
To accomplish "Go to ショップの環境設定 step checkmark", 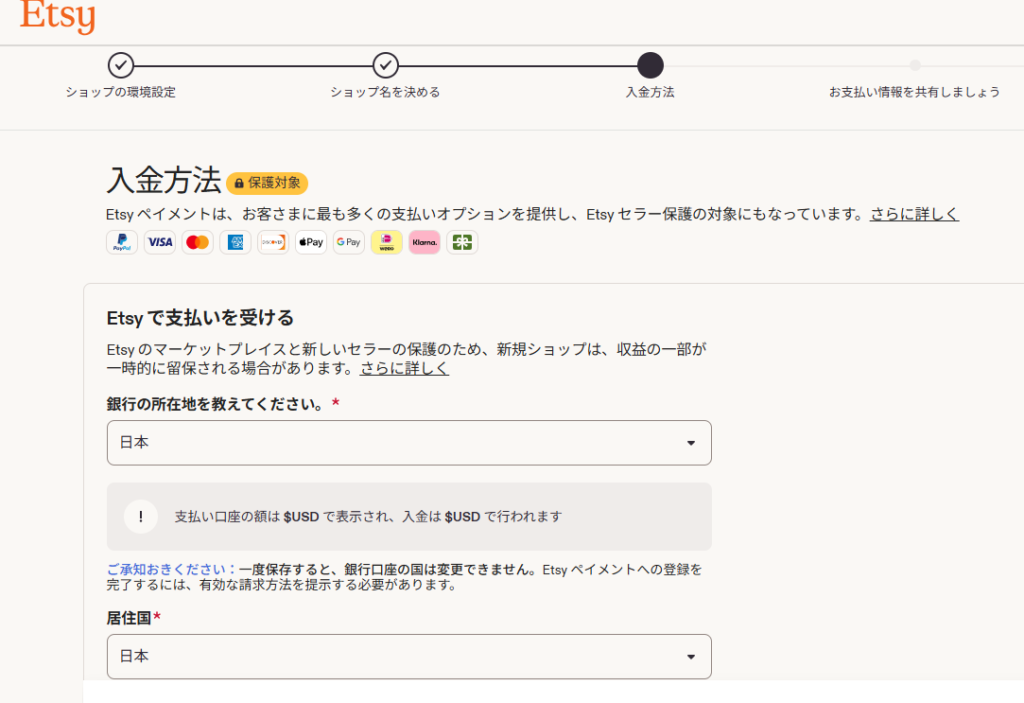I will [x=121, y=65].
